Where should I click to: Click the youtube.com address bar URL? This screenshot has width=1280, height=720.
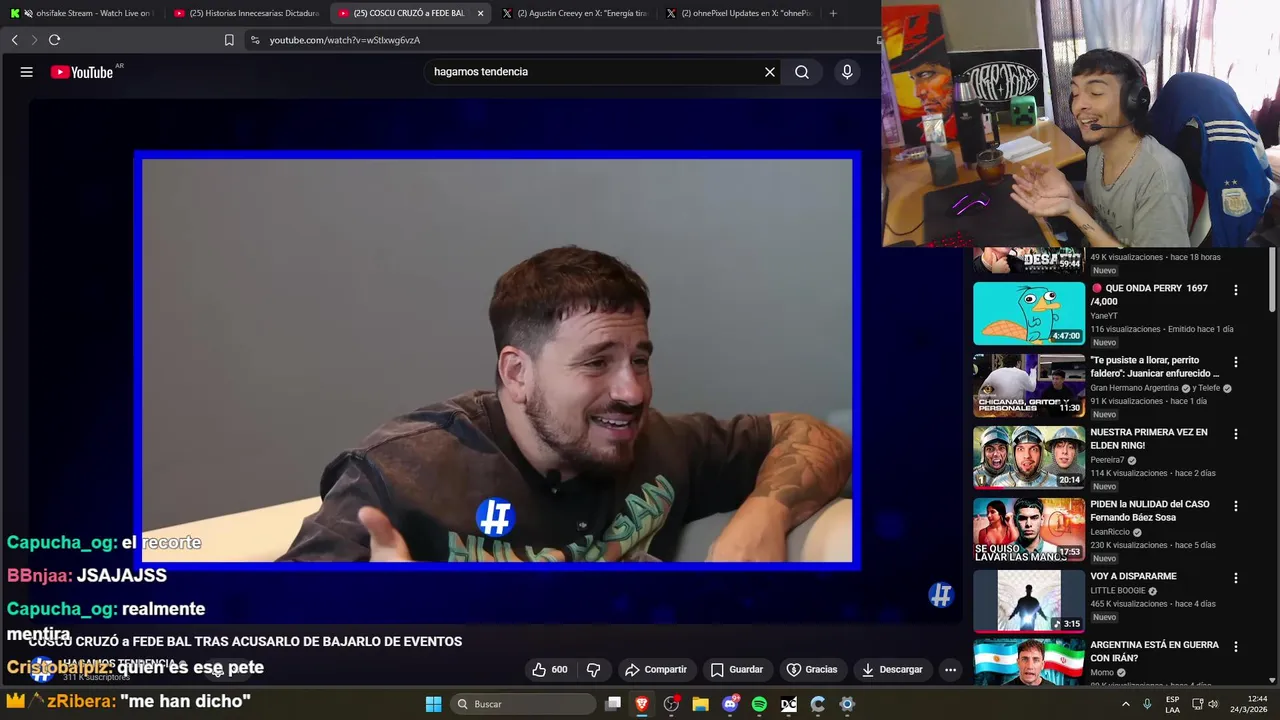[345, 40]
